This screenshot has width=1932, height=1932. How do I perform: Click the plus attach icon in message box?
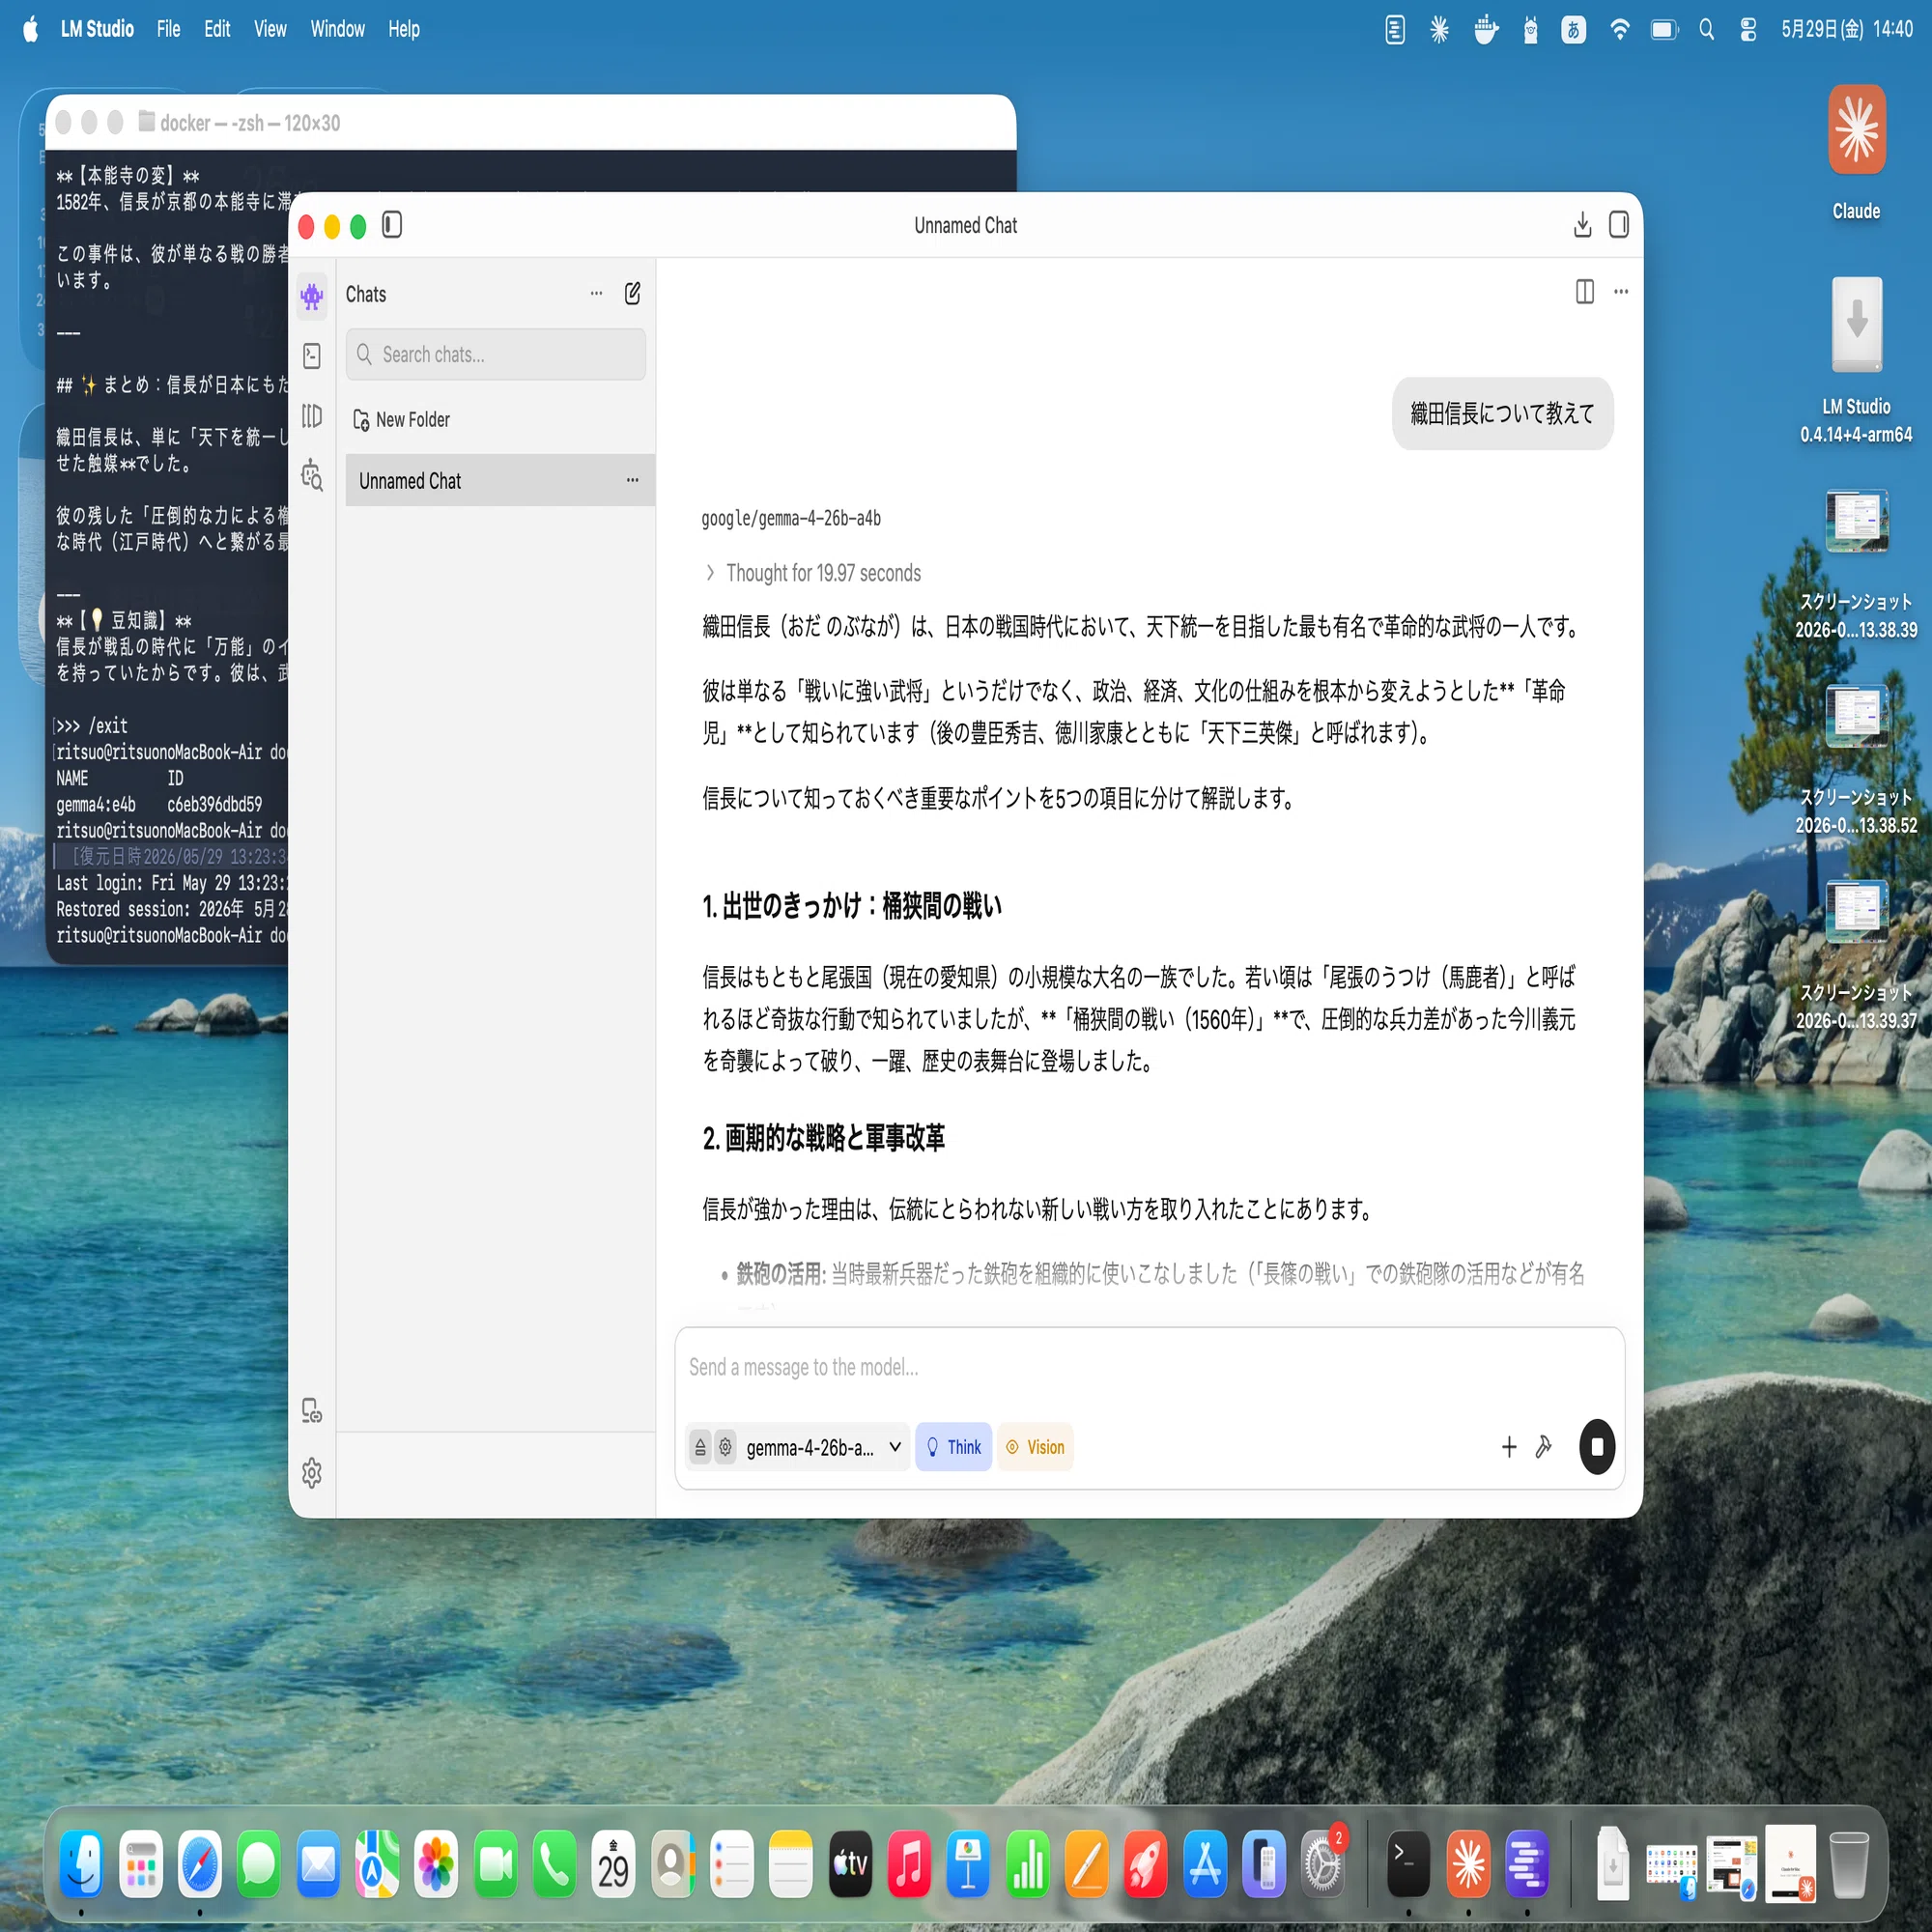(x=1509, y=1447)
